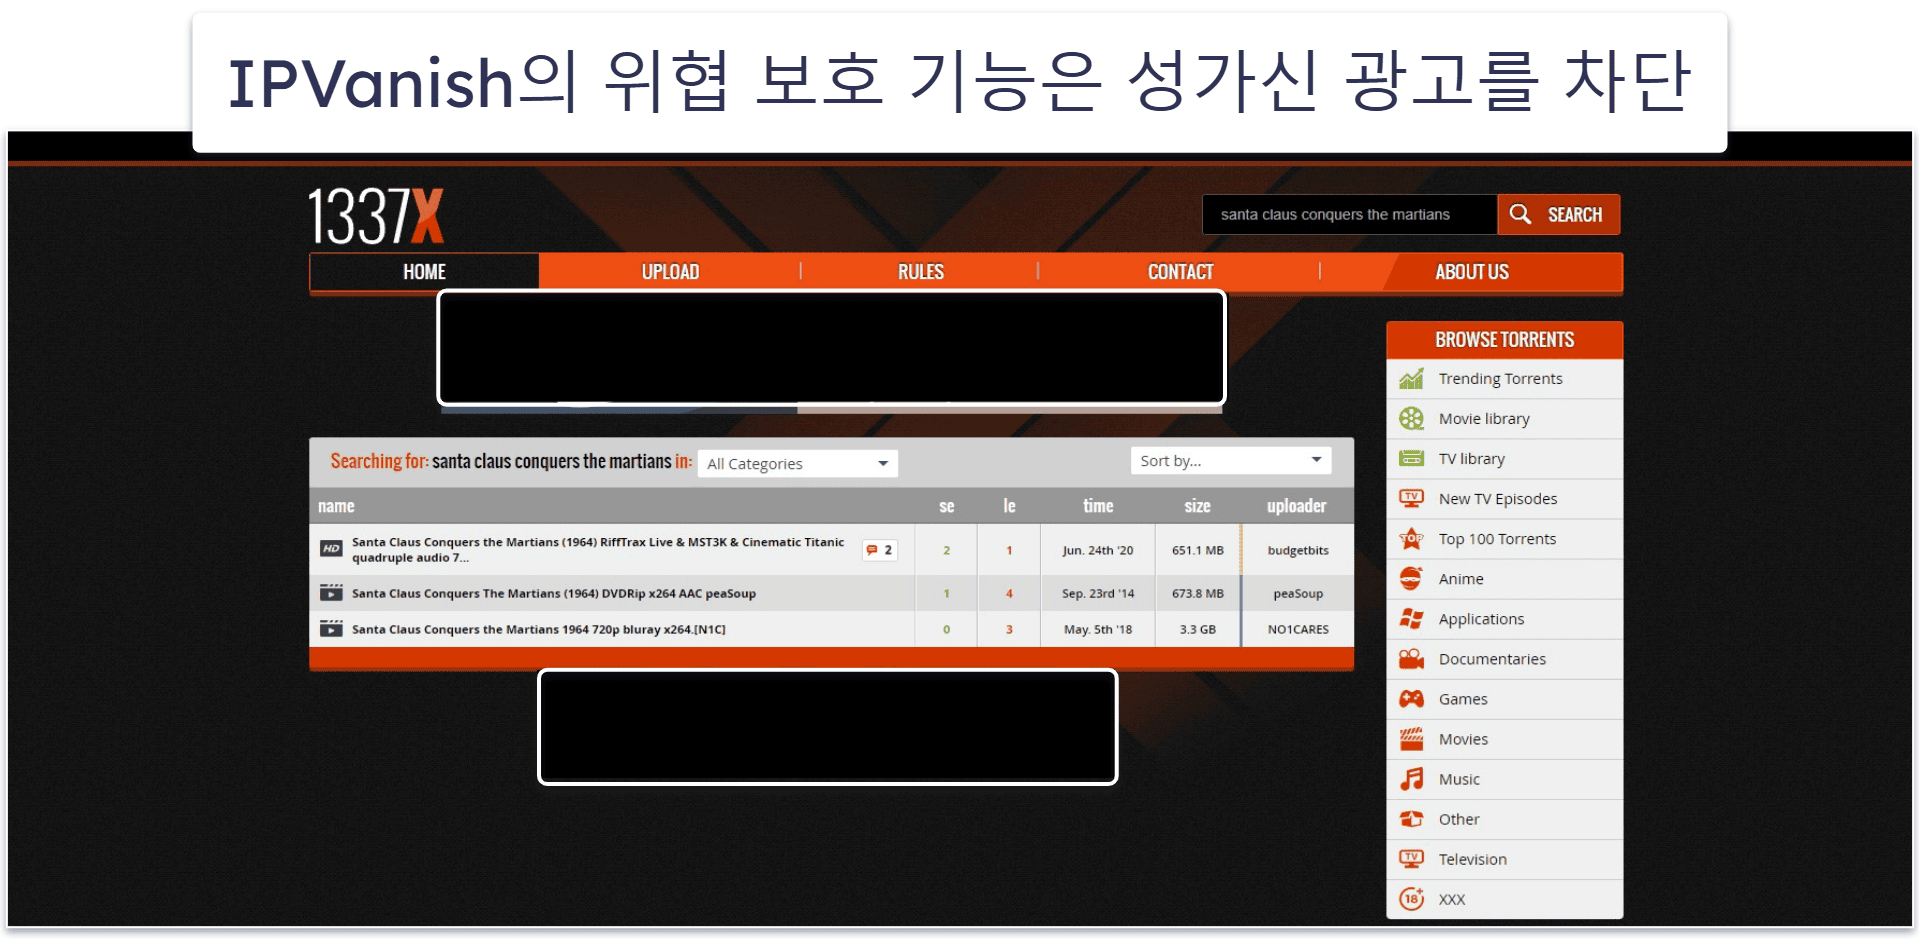This screenshot has height=939, width=1919.
Task: Click the Documentaries camera icon
Action: pyautogui.click(x=1411, y=659)
